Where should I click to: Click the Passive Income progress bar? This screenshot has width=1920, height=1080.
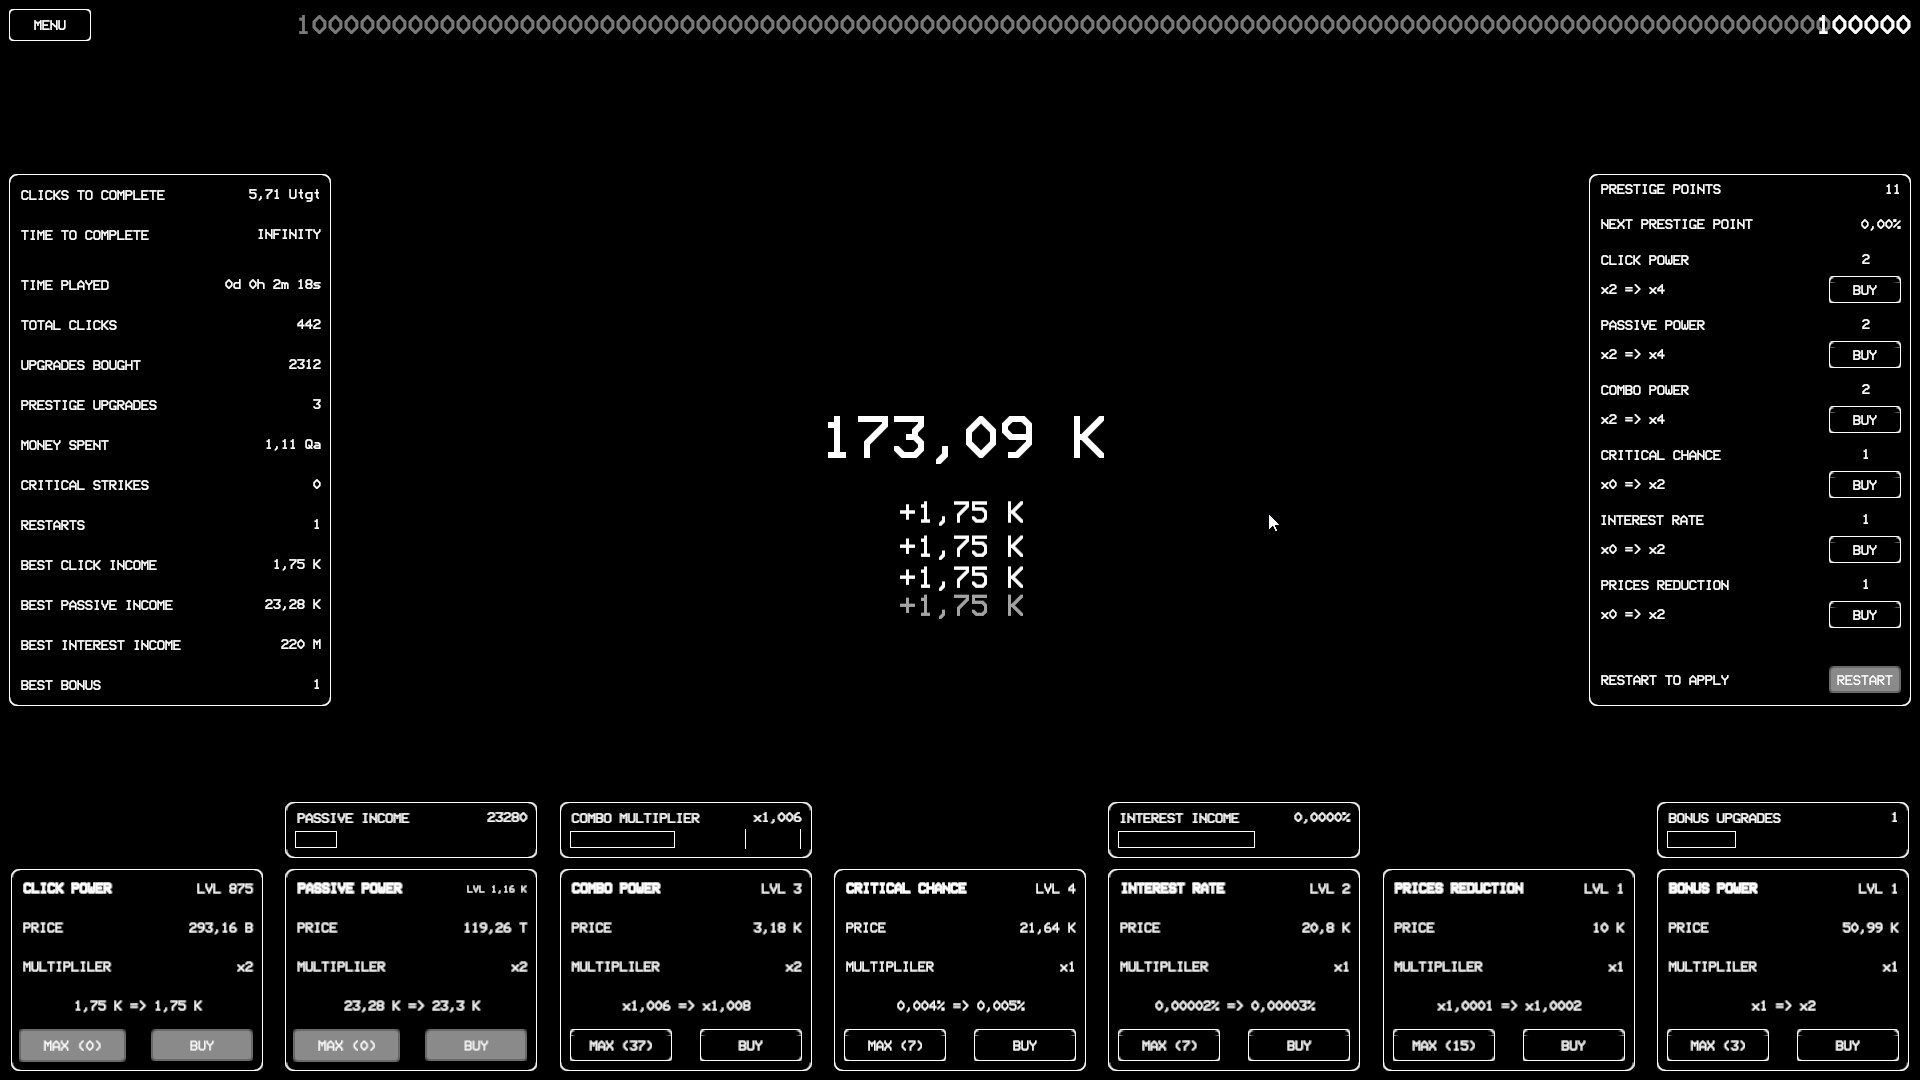tap(315, 841)
